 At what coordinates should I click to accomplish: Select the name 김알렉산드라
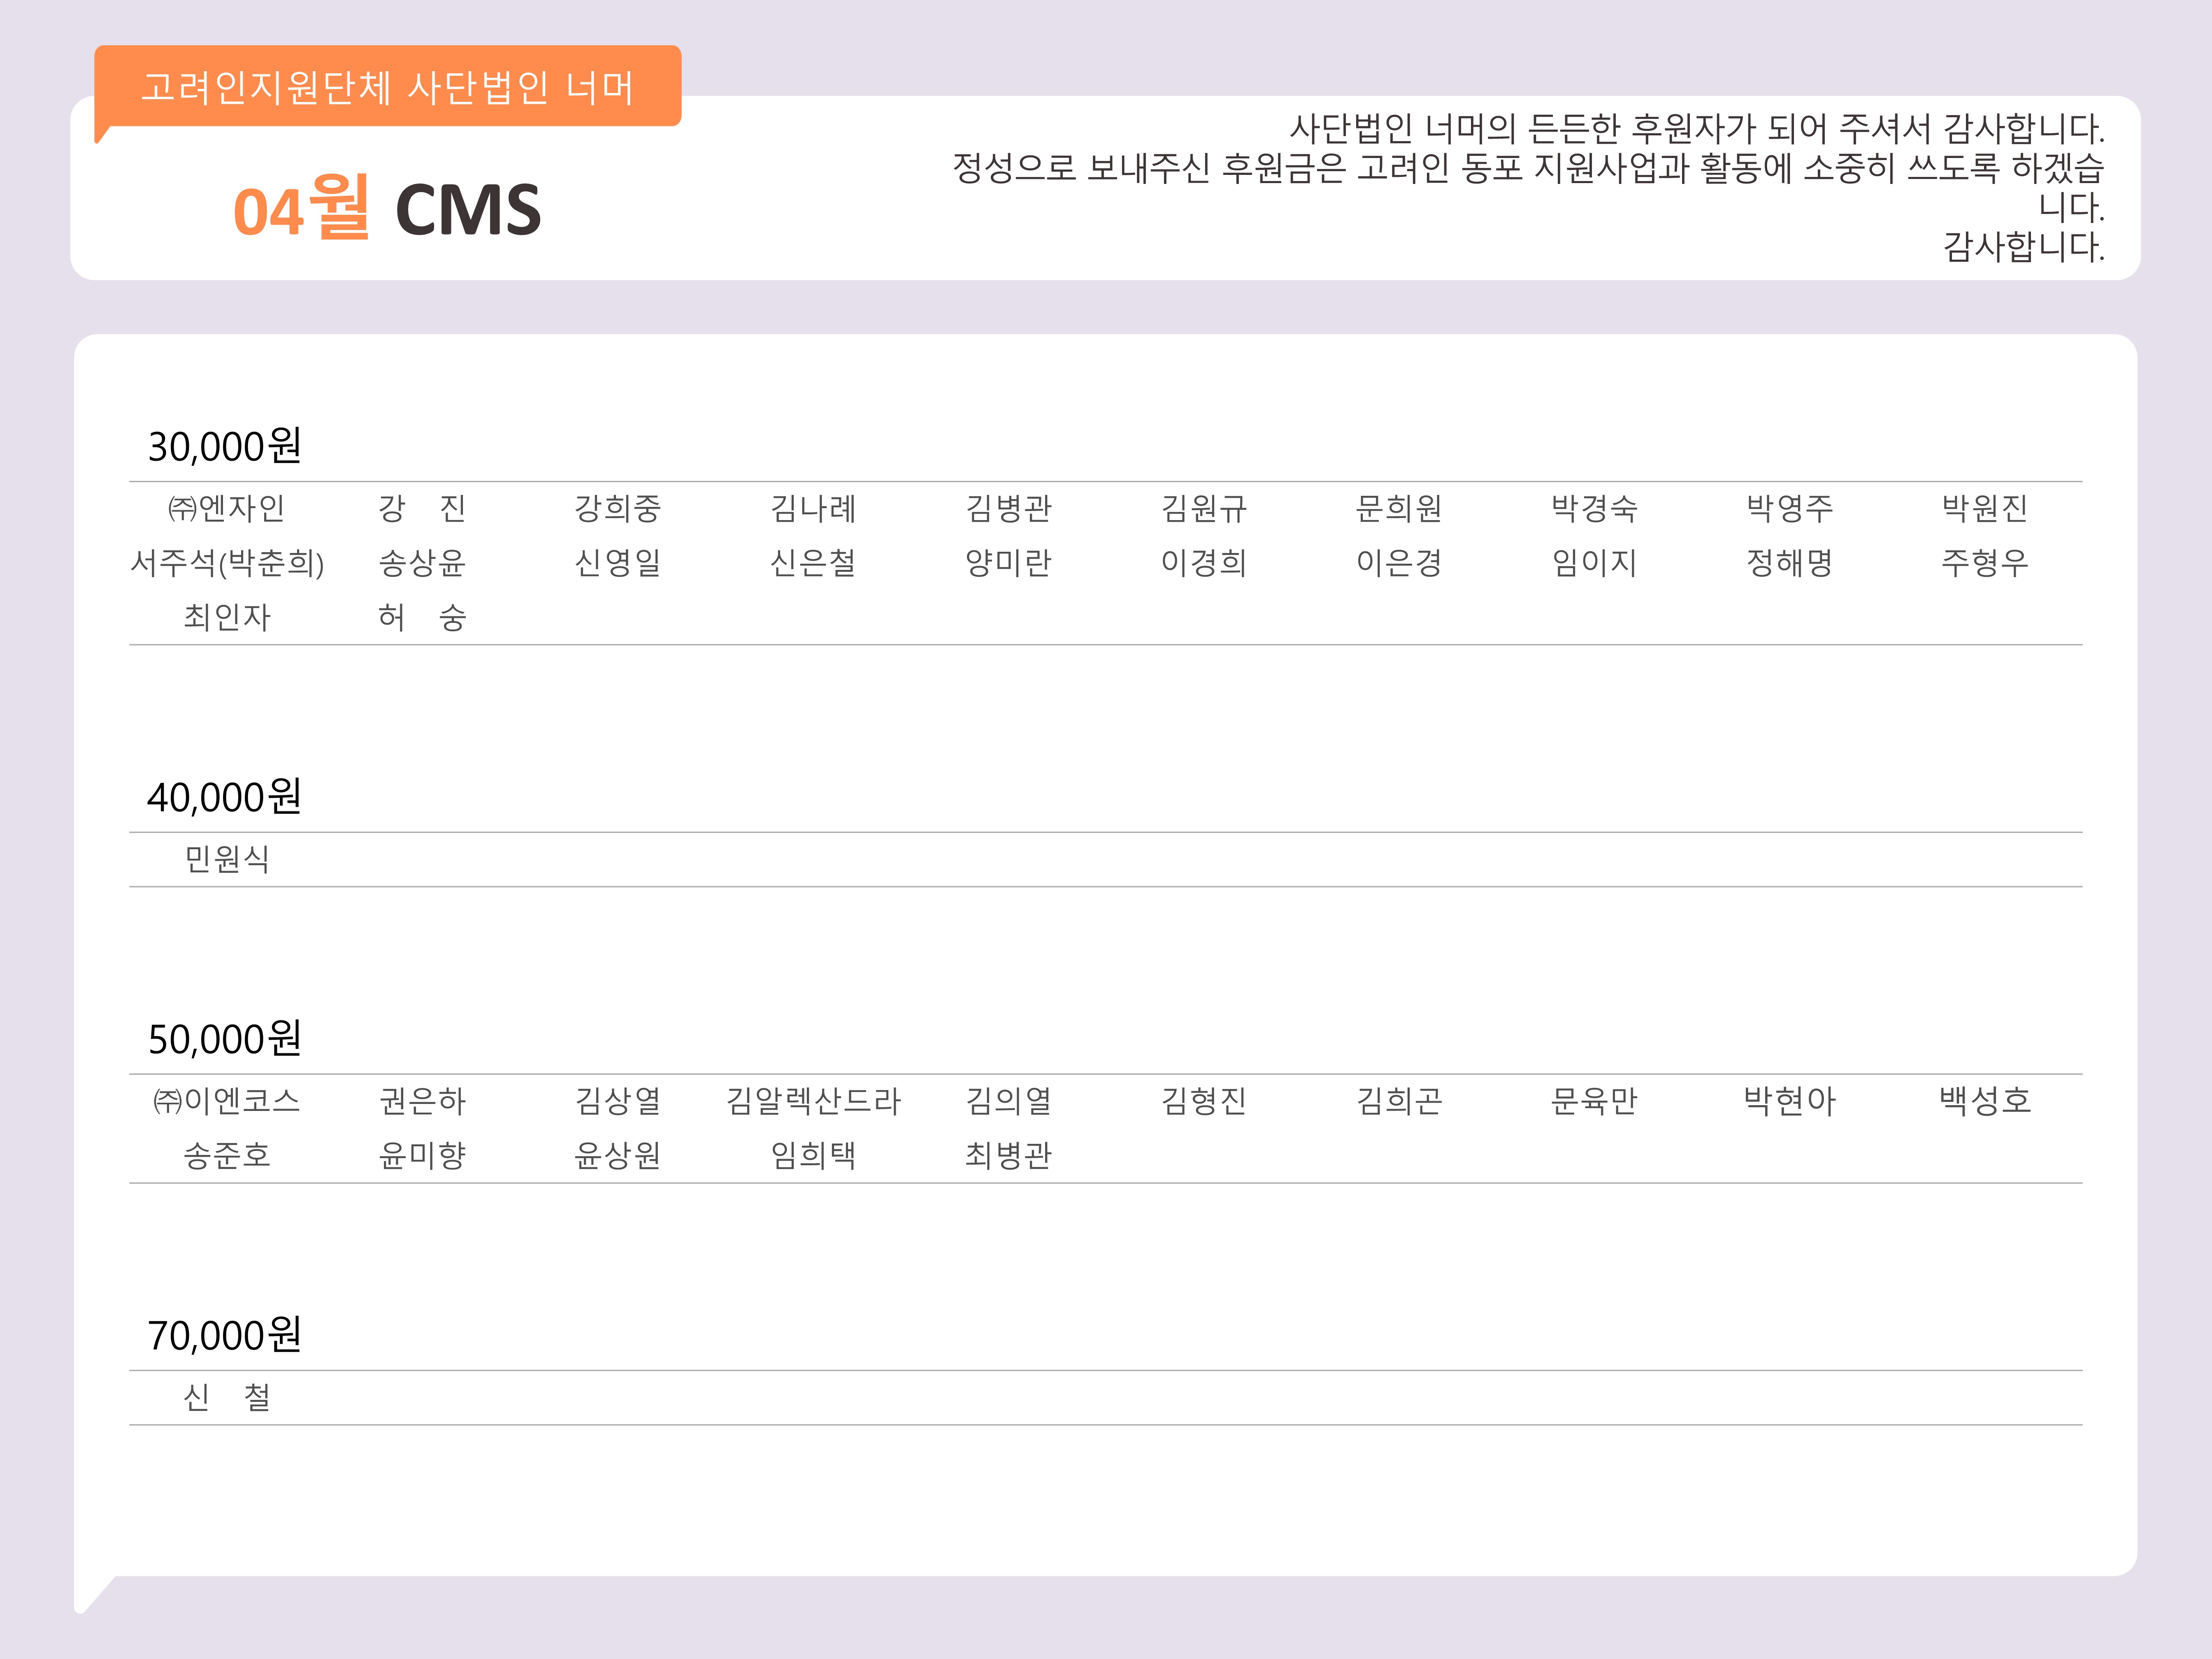[x=813, y=1101]
